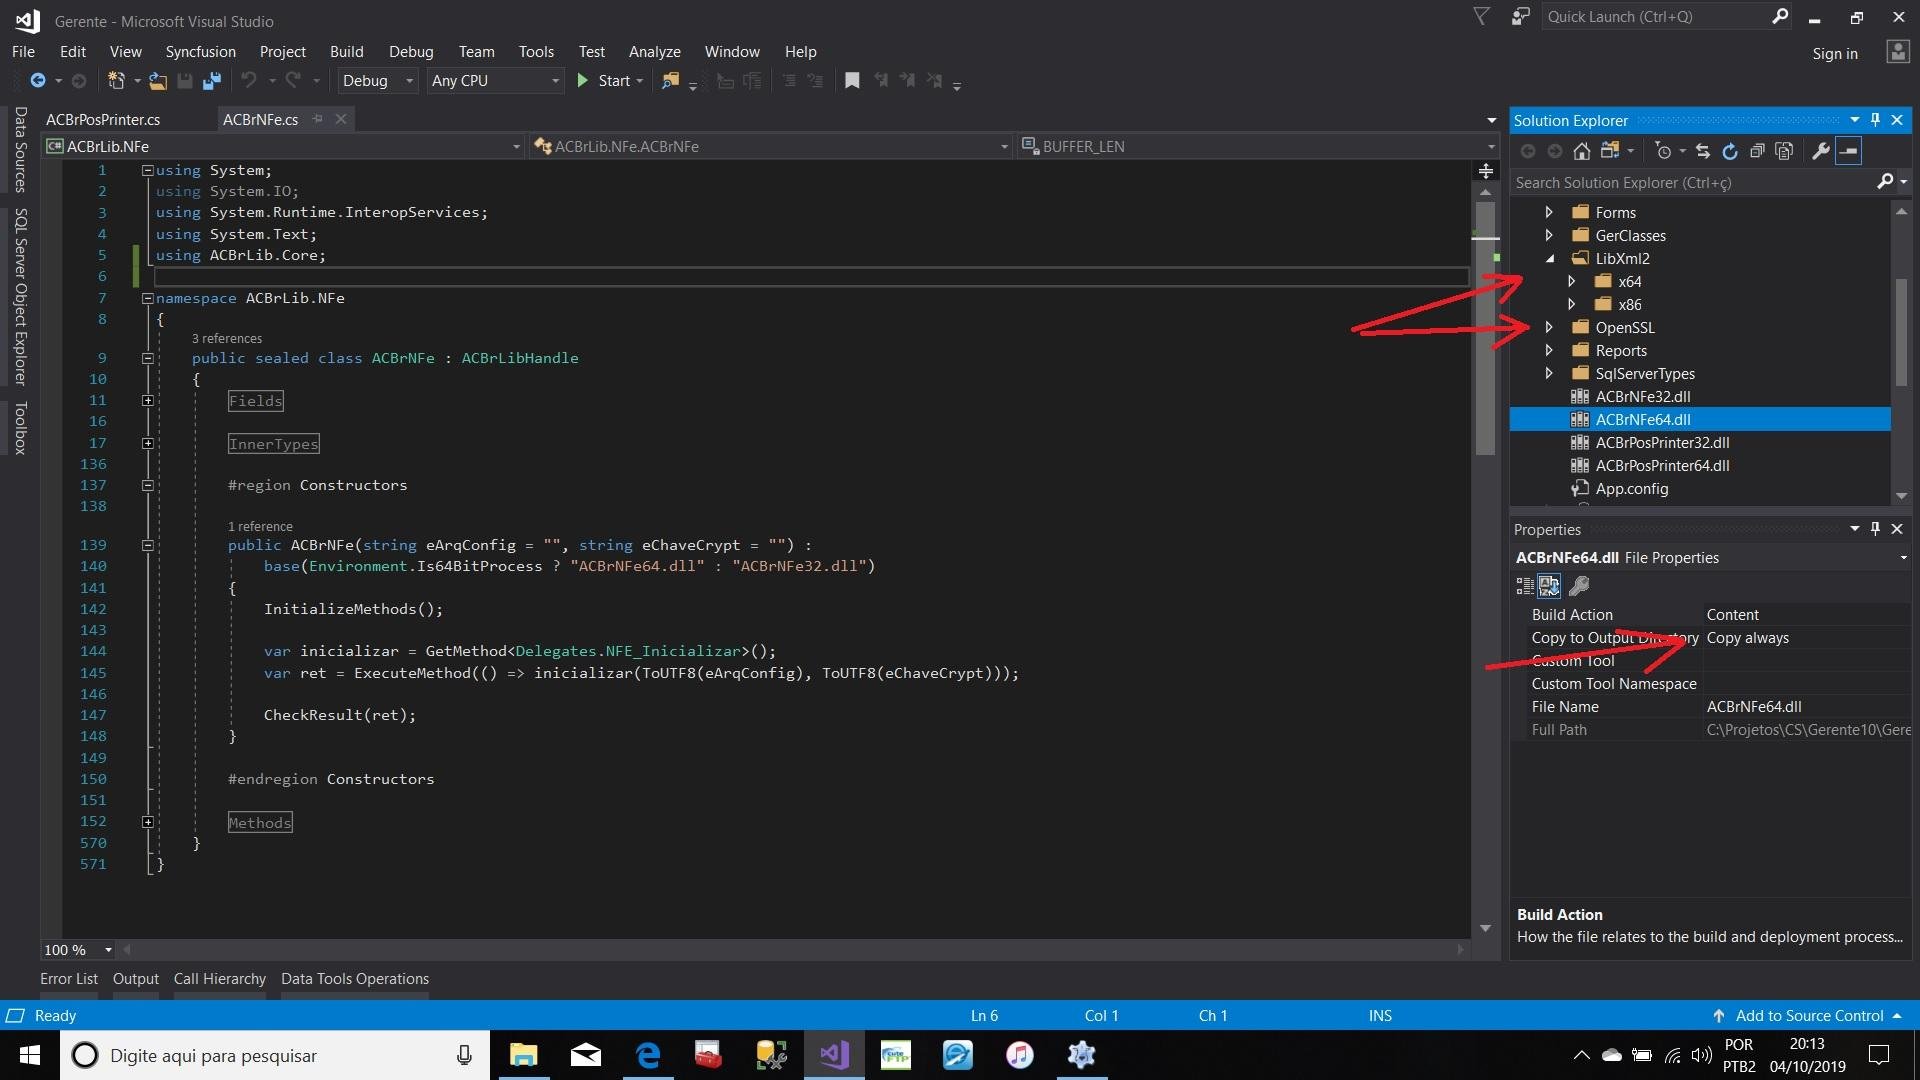Click the Search Solution Explorer input field
This screenshot has height=1080, width=1920.
click(1693, 182)
